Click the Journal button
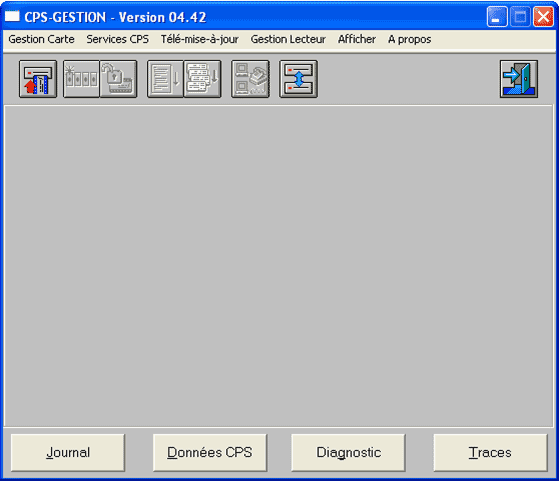This screenshot has height=481, width=559. 68,452
